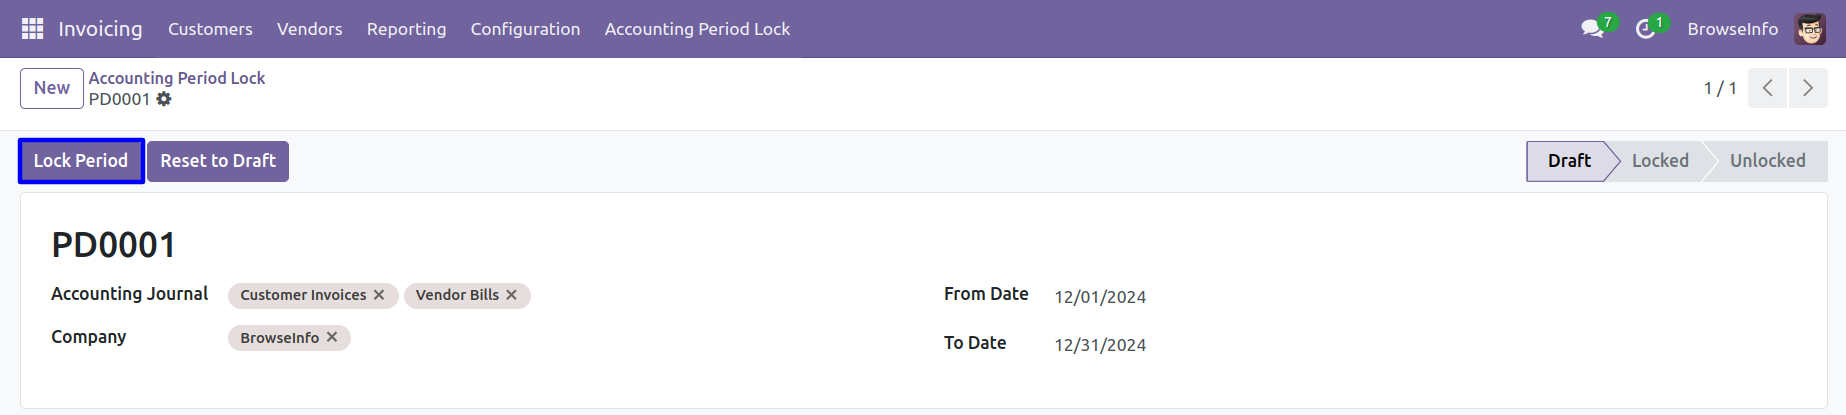Viewport: 1846px width, 415px height.
Task: Go to the previous record arrow
Action: 1767,88
